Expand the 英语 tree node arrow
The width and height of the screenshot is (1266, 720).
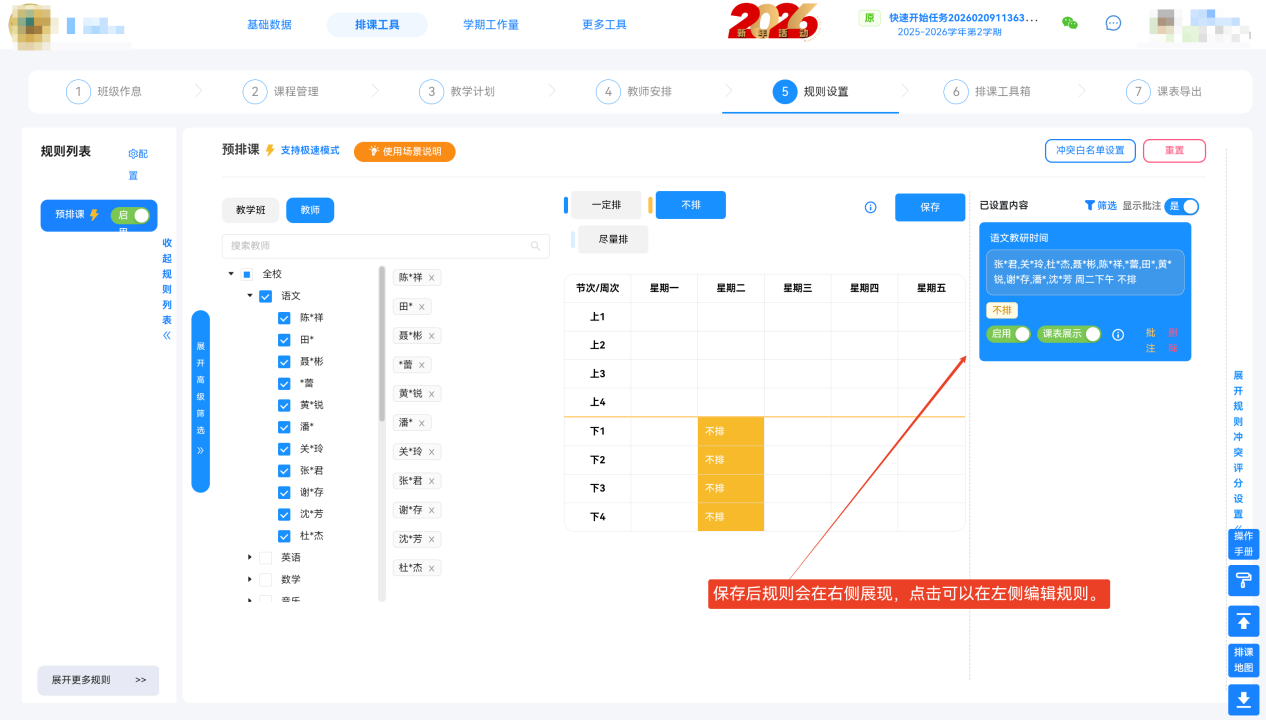pos(250,557)
